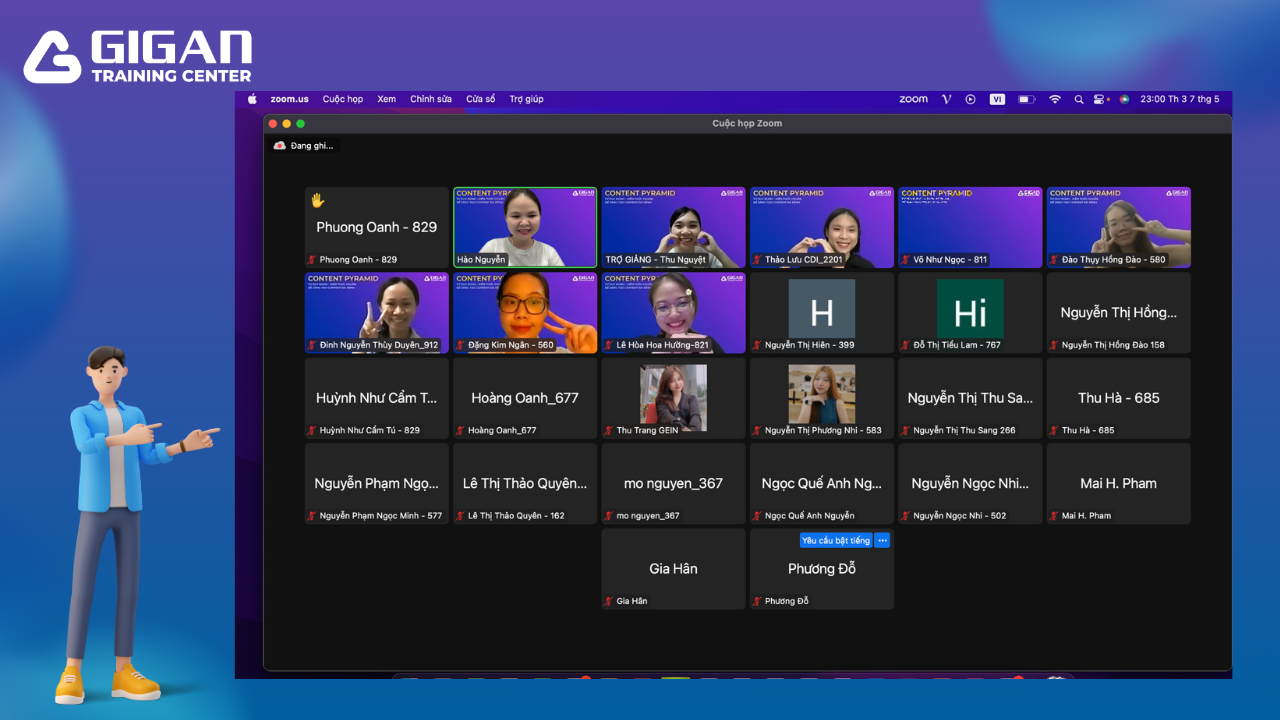
Task: Select the large Nguyễn Phạm Ngọ... name
Action: [x=377, y=484]
